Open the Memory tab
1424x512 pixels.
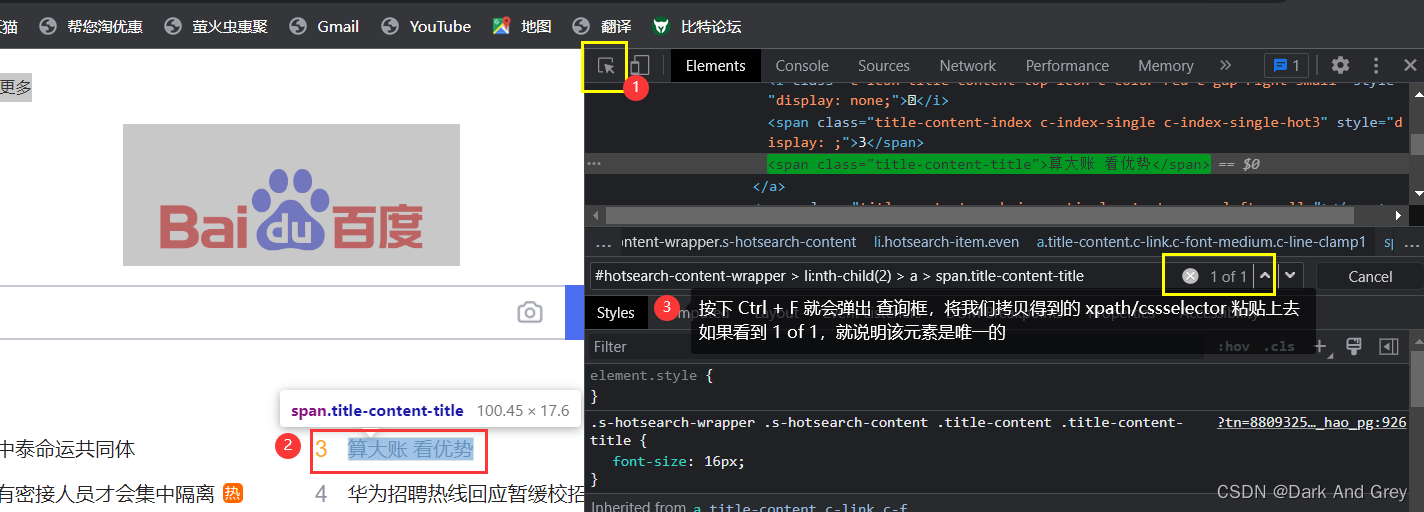(1165, 66)
